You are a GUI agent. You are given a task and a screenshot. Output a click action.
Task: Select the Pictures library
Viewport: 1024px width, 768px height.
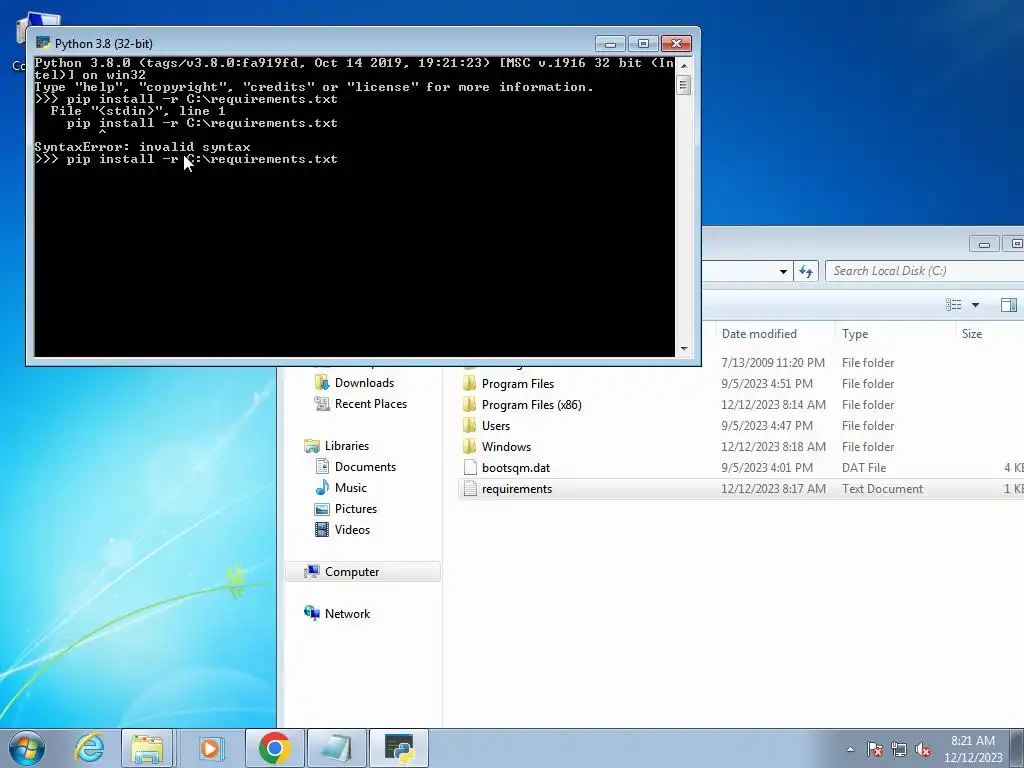click(355, 508)
